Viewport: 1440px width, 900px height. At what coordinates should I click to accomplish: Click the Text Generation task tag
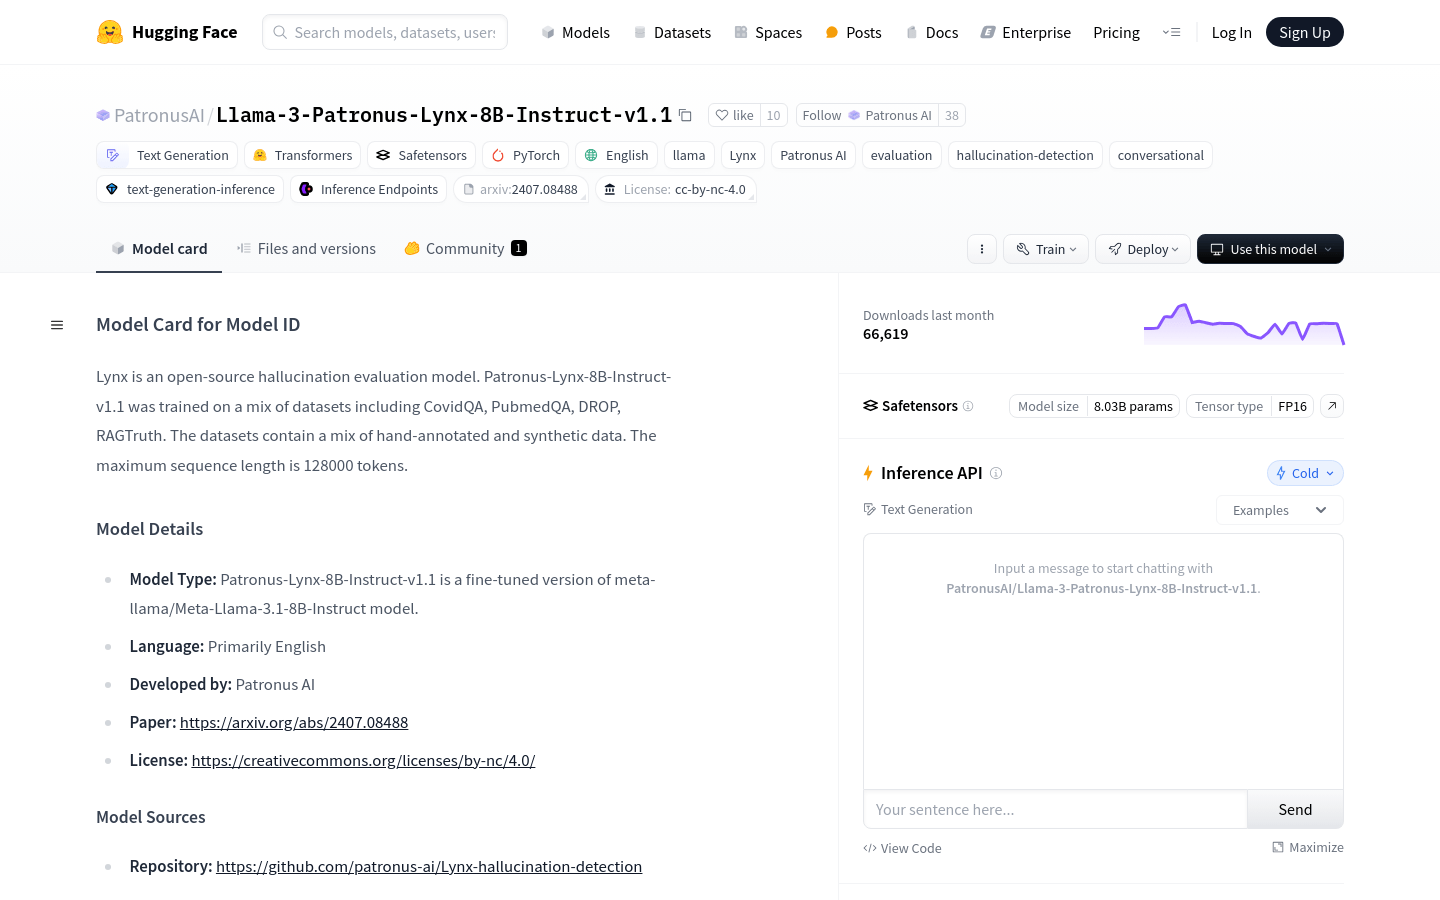168,155
